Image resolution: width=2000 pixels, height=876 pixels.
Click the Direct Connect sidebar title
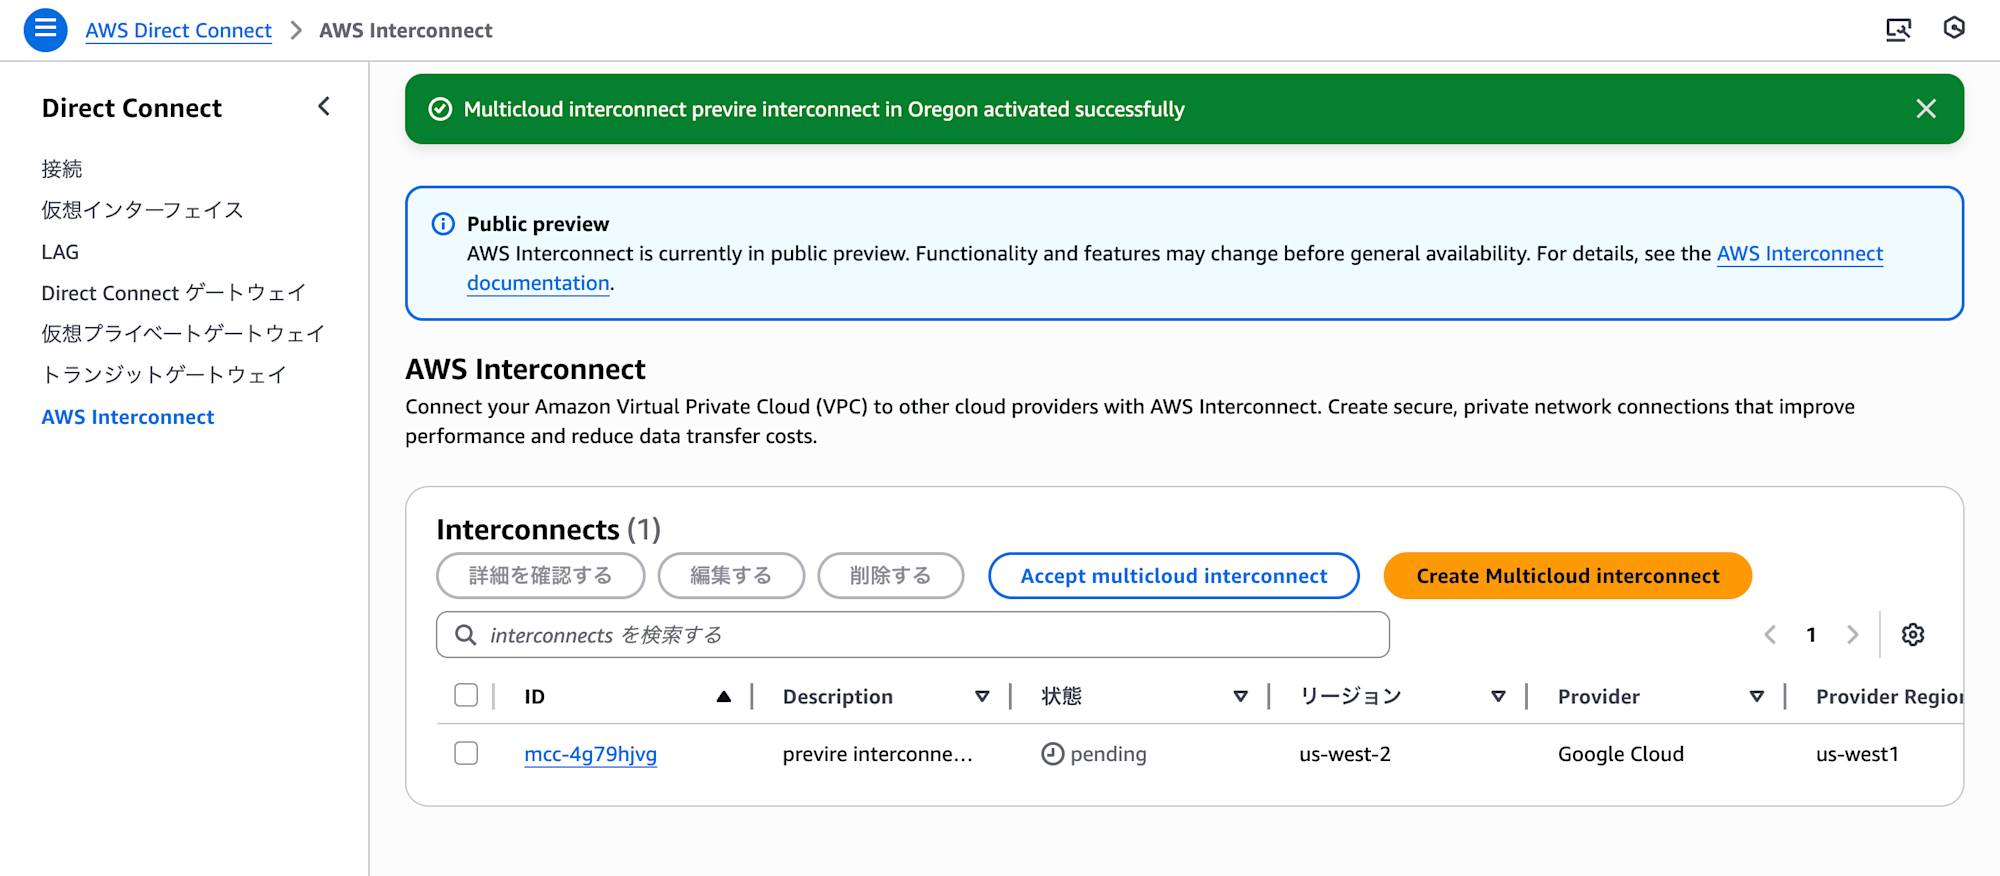[x=132, y=108]
